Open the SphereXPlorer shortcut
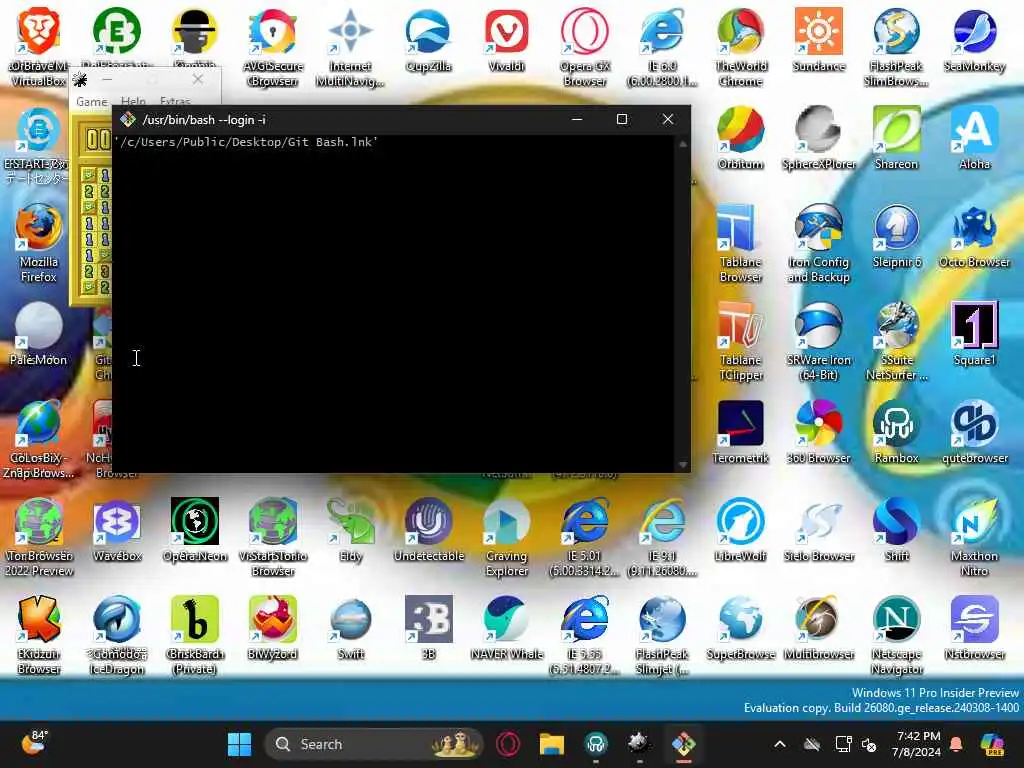 [x=818, y=138]
